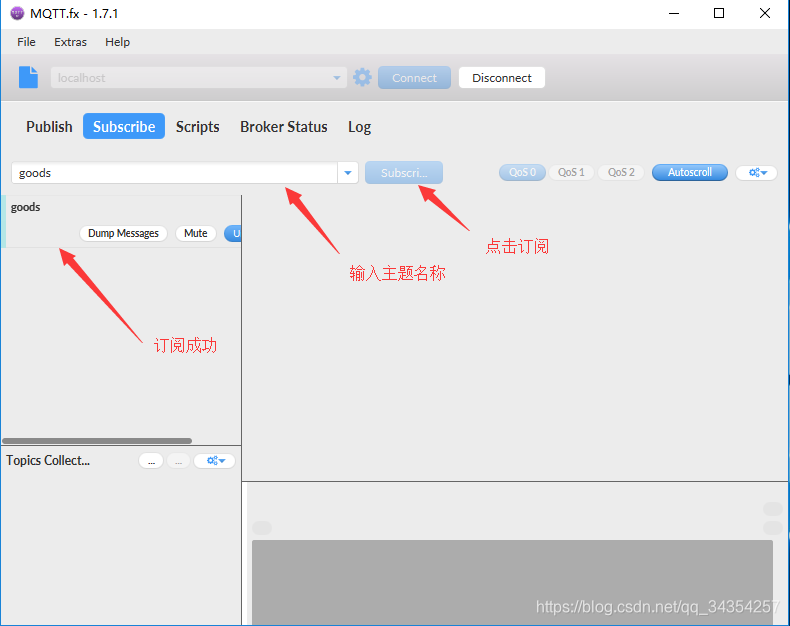Screen dimensions: 790x626
Task: Switch to the Subscribe tab
Action: click(124, 127)
